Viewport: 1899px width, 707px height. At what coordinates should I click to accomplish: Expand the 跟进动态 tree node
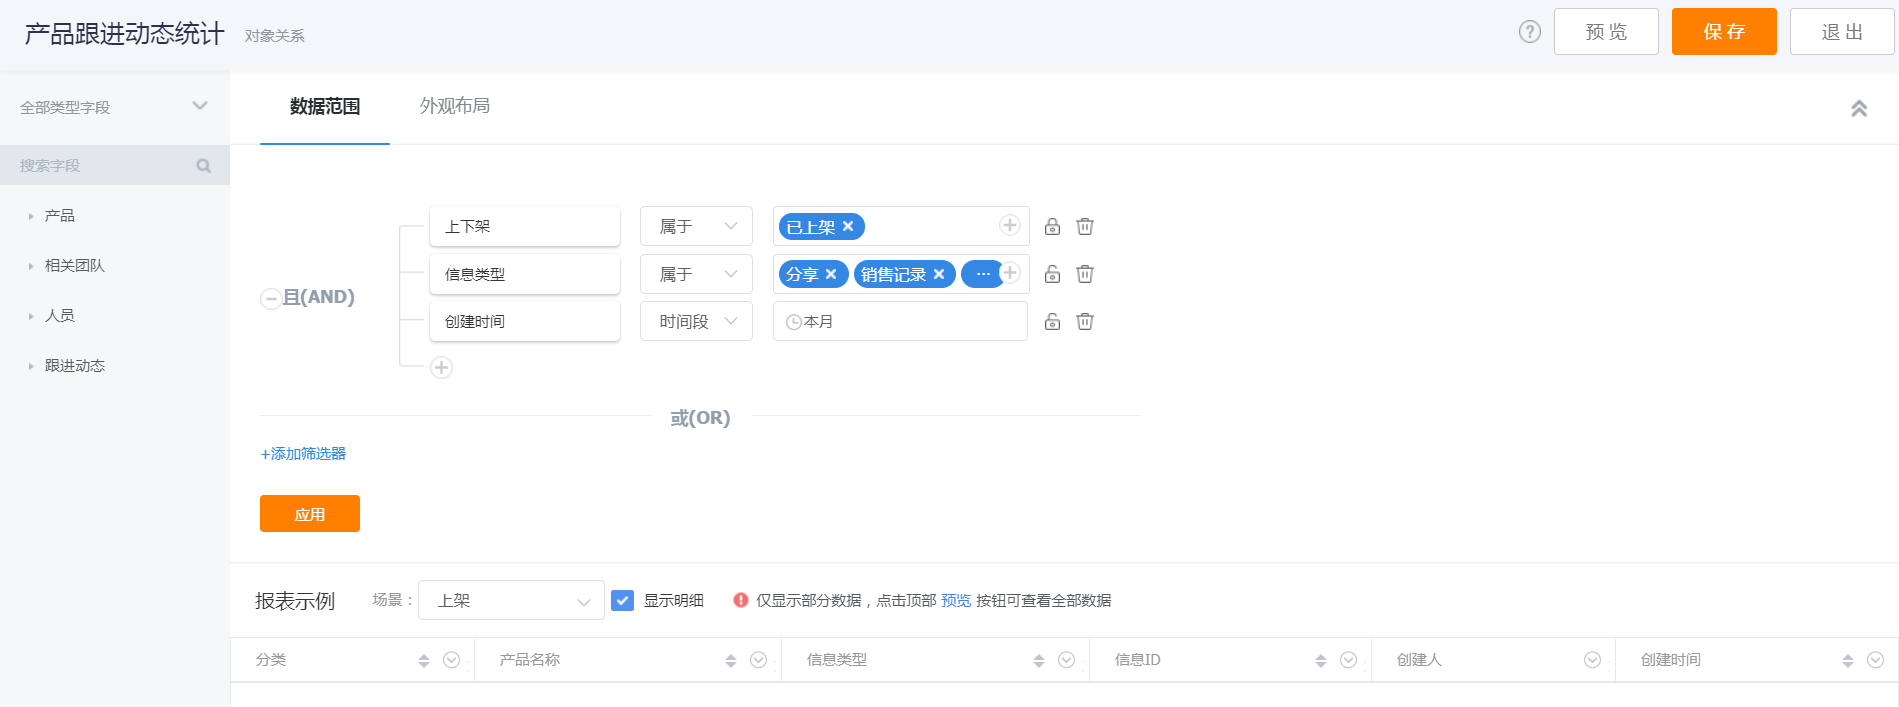coord(31,366)
